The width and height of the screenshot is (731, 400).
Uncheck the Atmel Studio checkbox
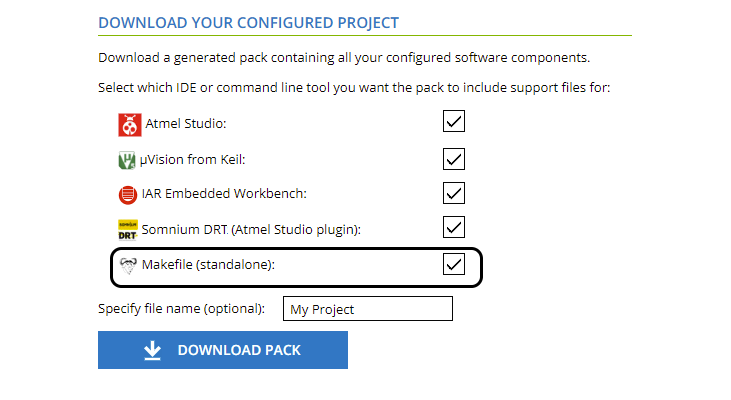[454, 122]
